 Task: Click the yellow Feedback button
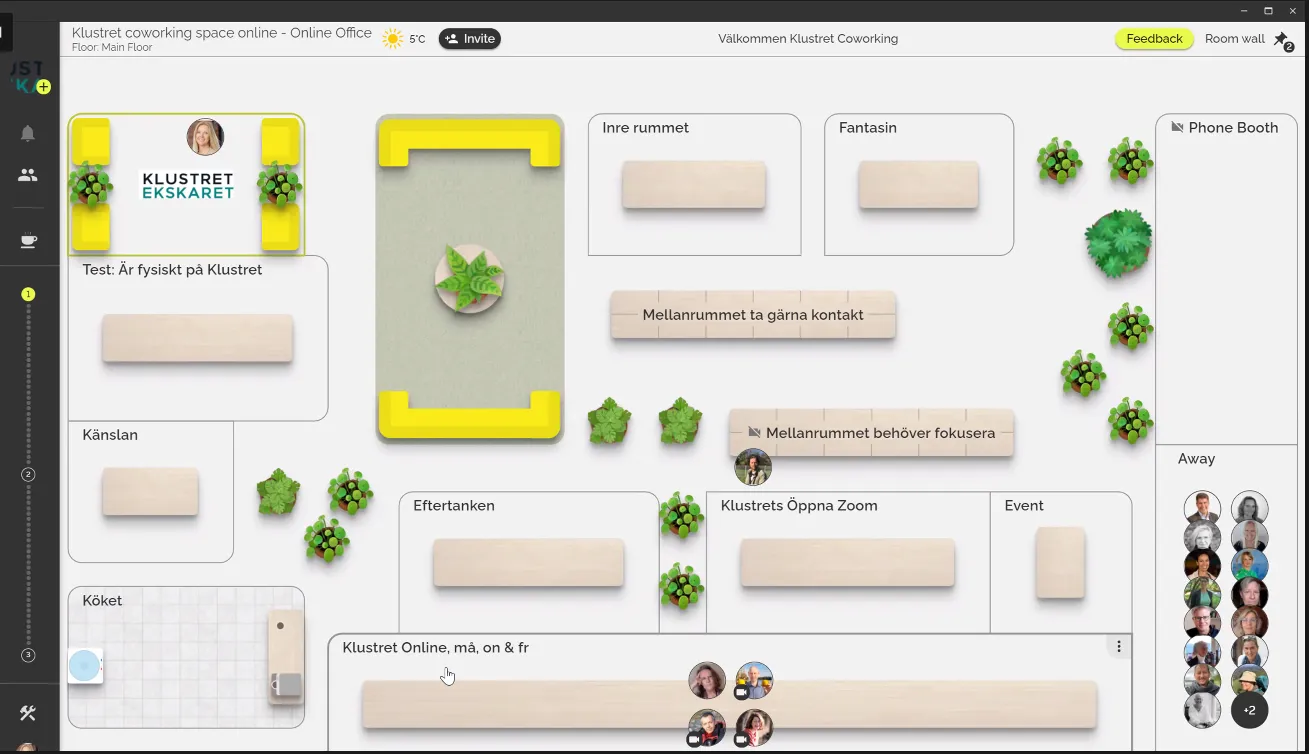point(1154,38)
